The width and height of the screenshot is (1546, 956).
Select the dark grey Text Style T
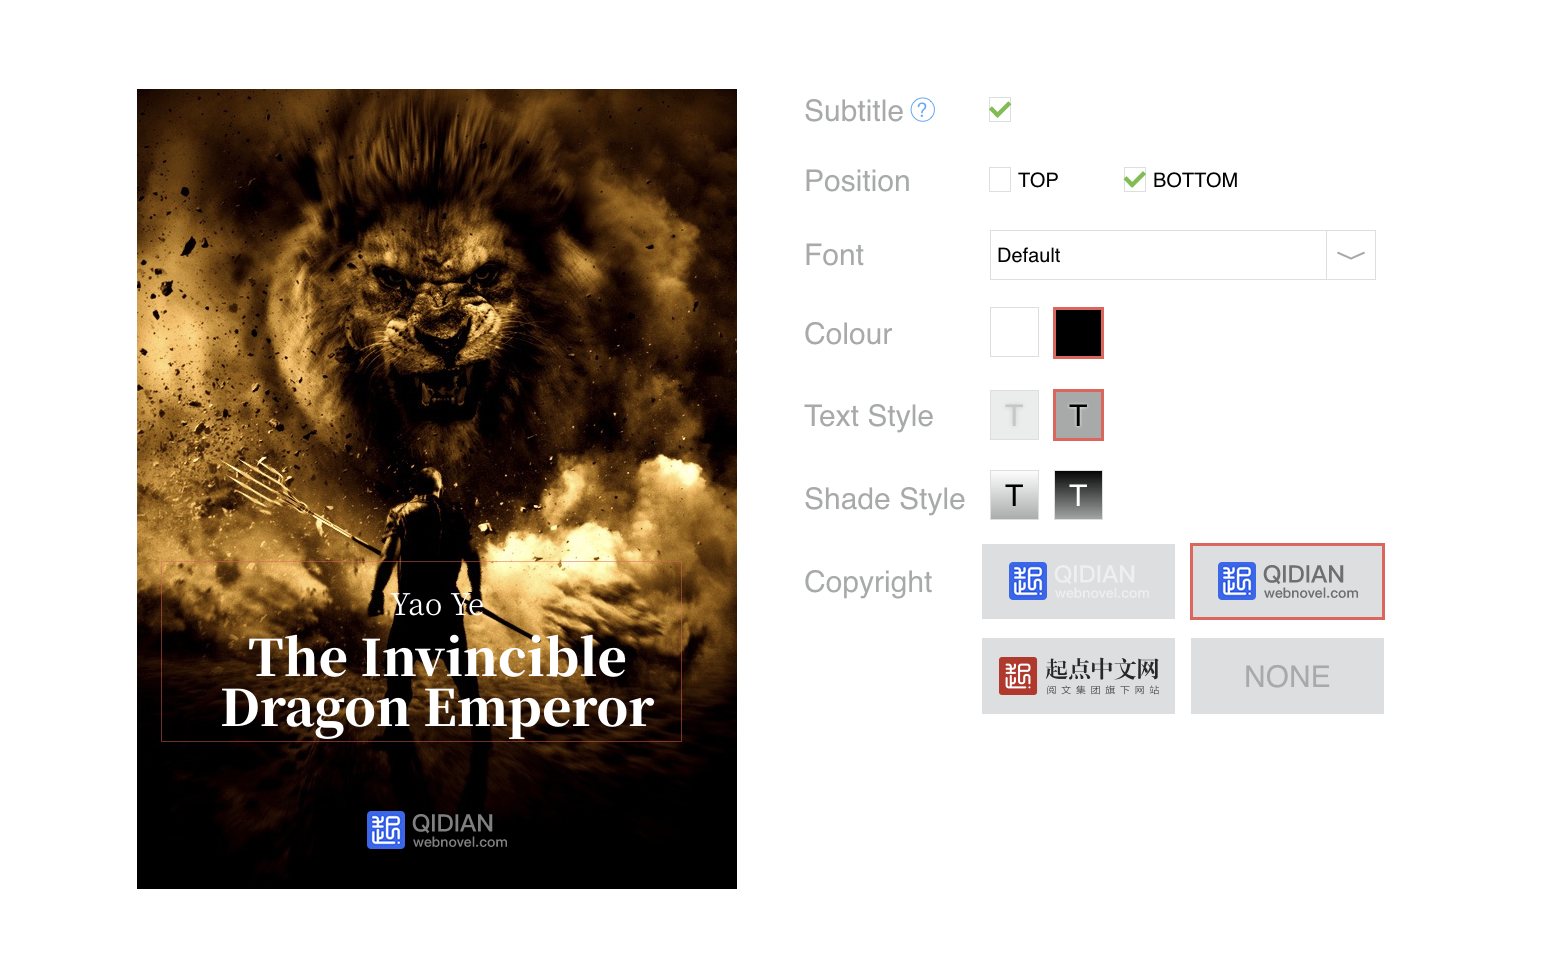[1078, 415]
